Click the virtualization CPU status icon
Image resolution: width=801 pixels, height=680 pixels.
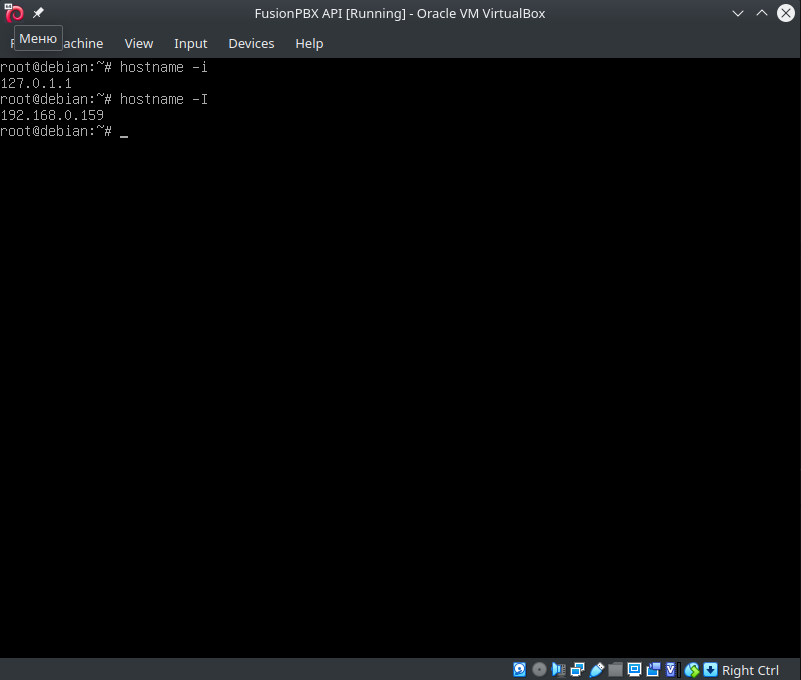click(x=672, y=669)
